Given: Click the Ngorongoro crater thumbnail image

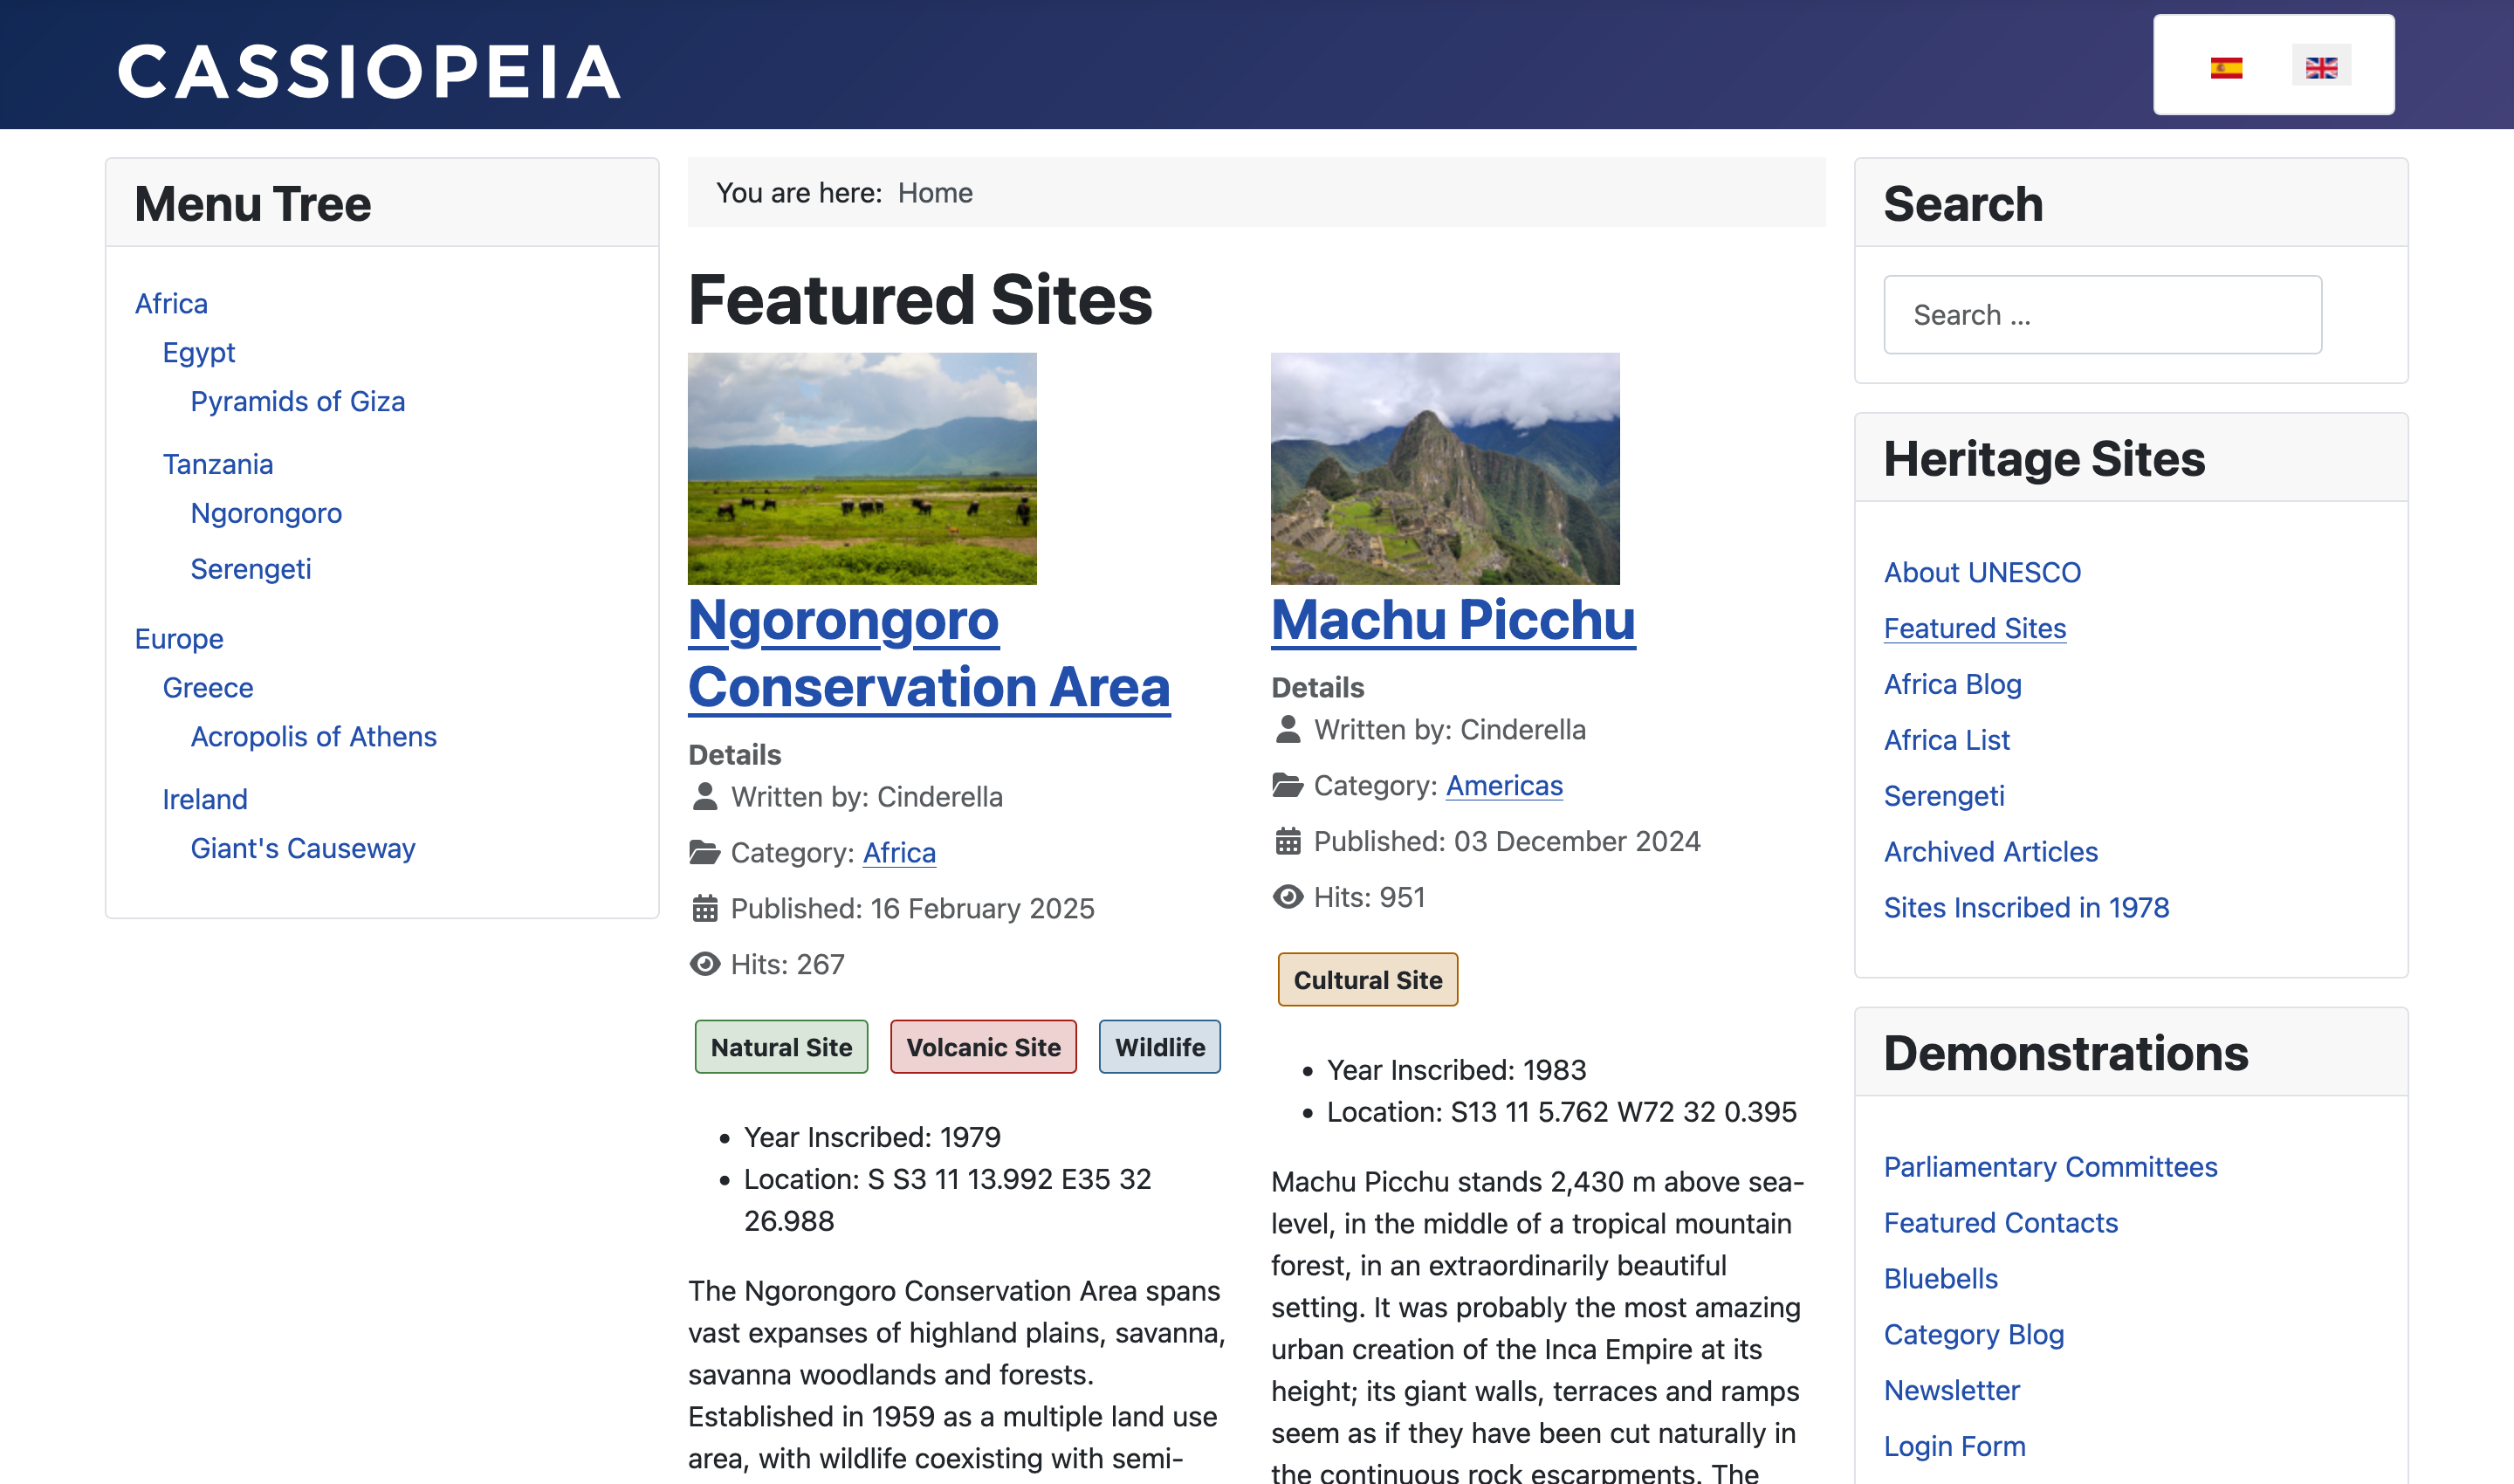Looking at the screenshot, I should tap(862, 468).
